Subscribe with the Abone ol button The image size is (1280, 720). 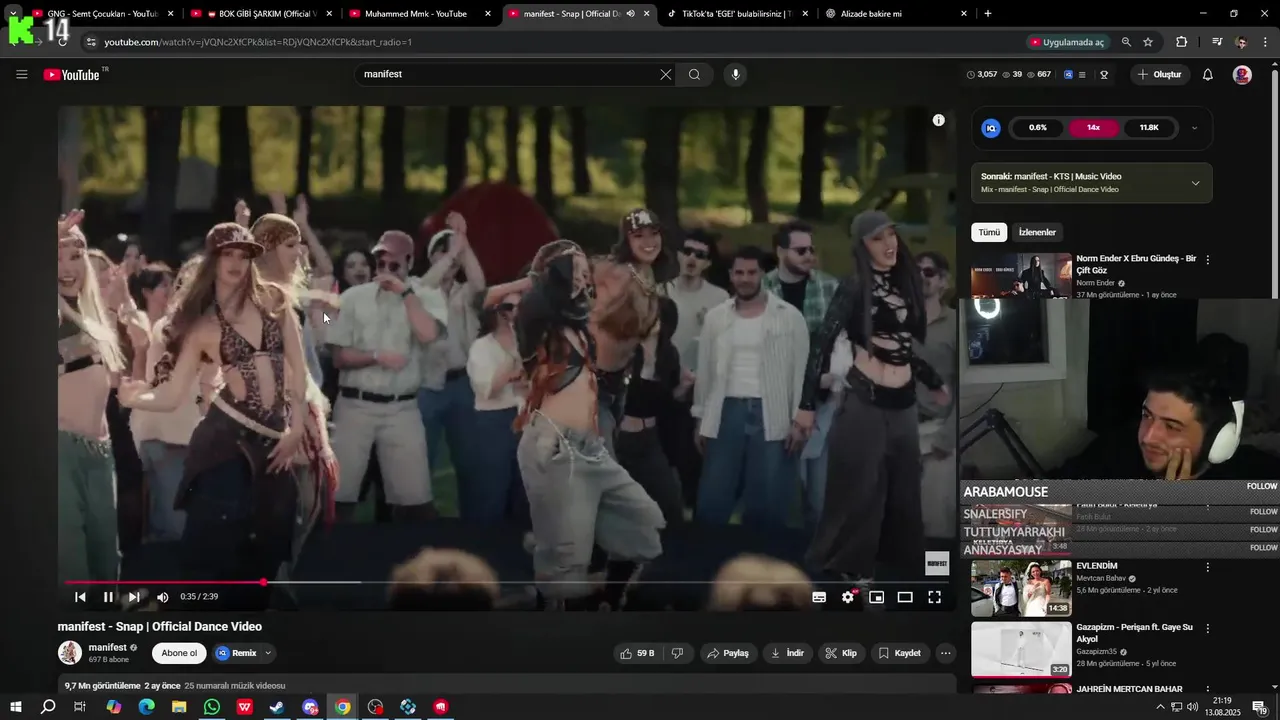(x=179, y=653)
